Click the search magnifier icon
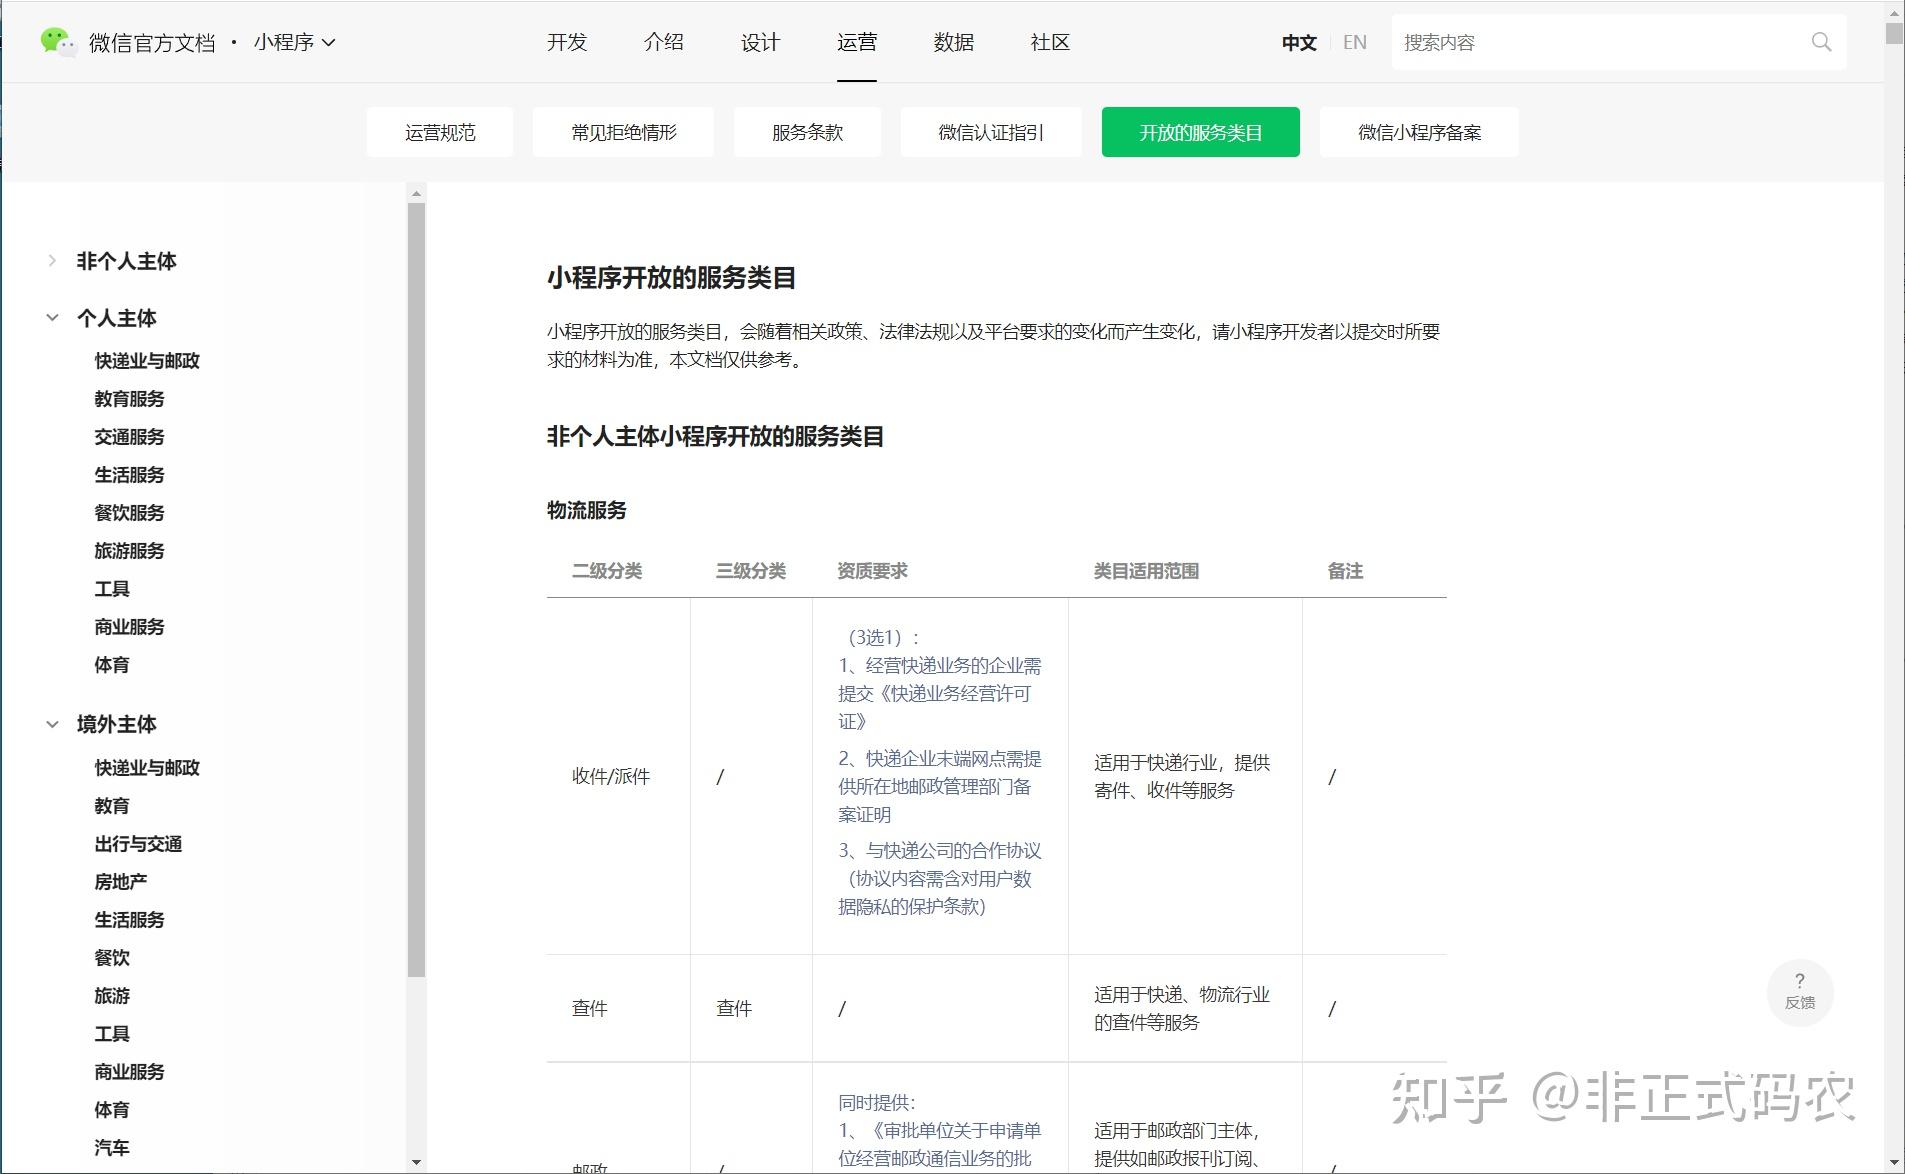 [1821, 42]
